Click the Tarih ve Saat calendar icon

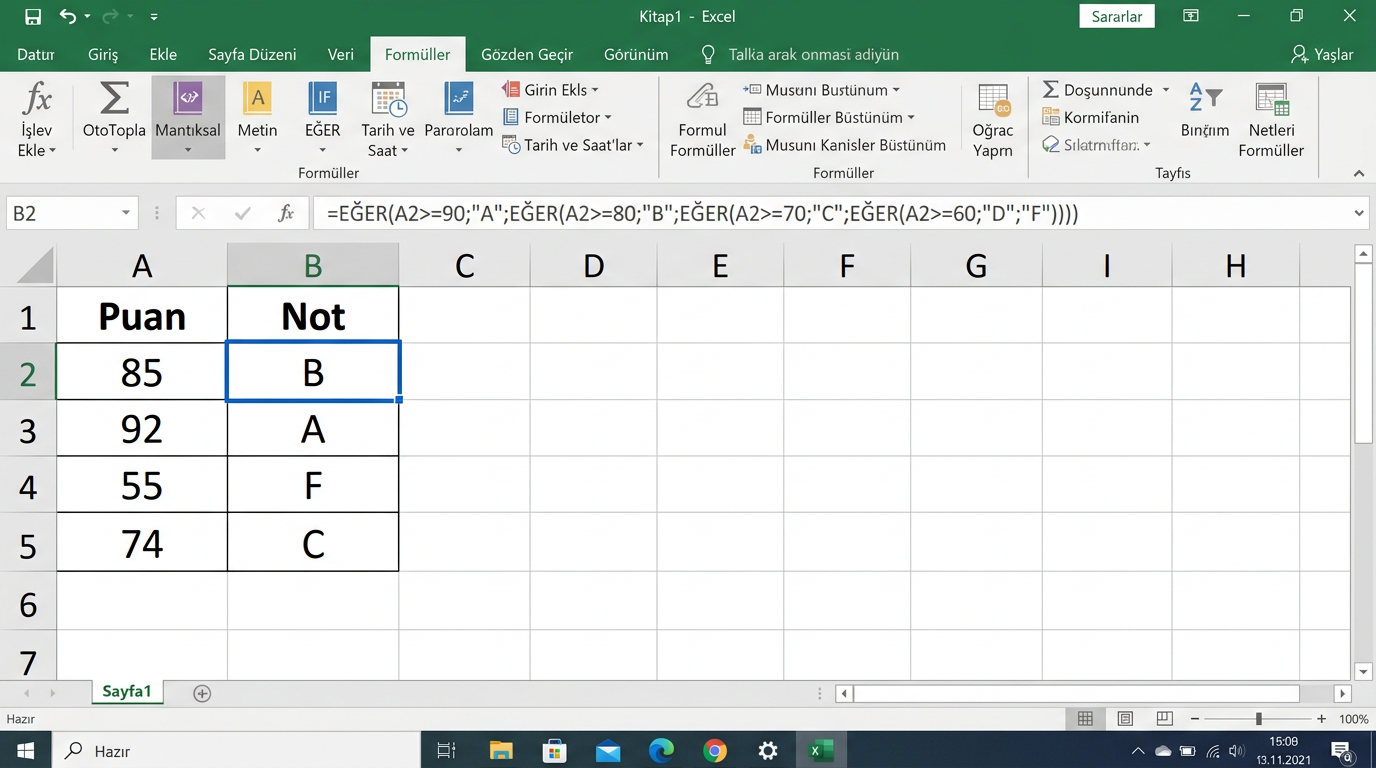click(x=388, y=100)
